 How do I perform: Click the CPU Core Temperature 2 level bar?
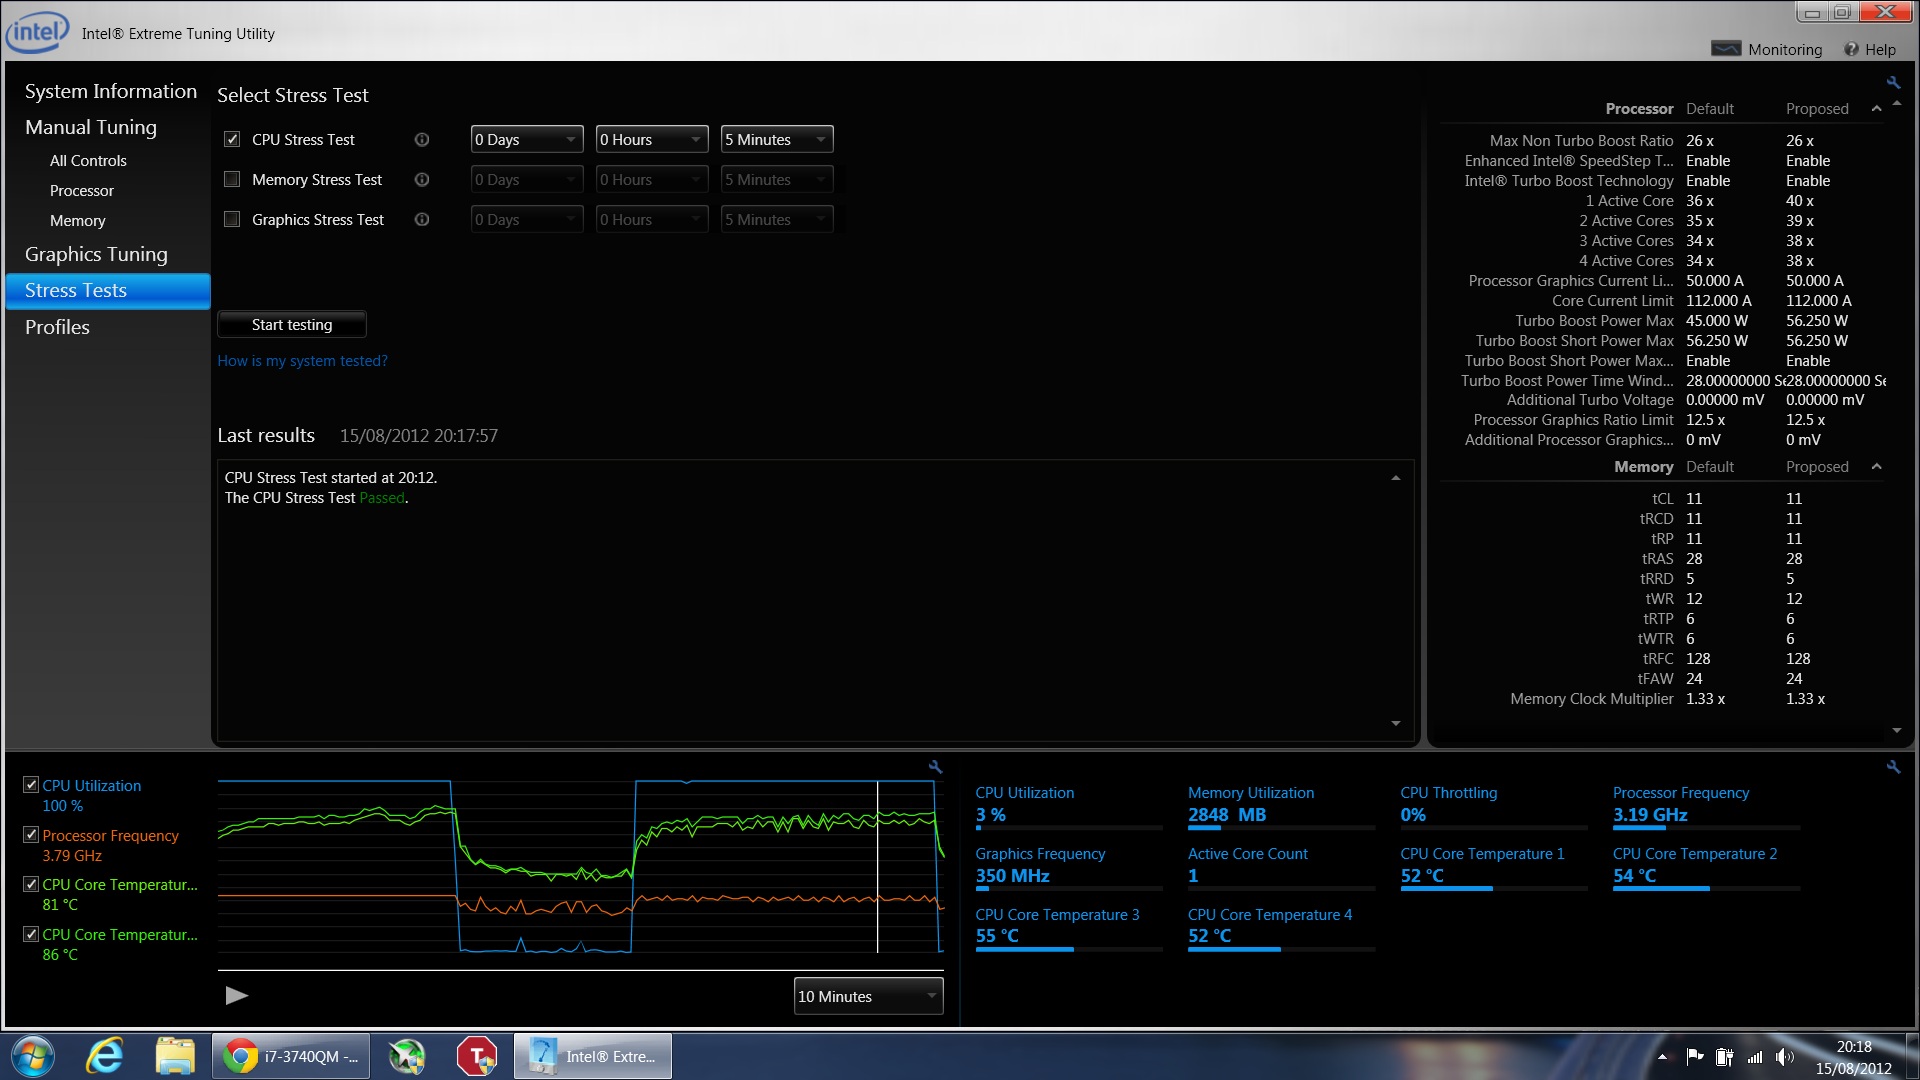coord(1706,889)
